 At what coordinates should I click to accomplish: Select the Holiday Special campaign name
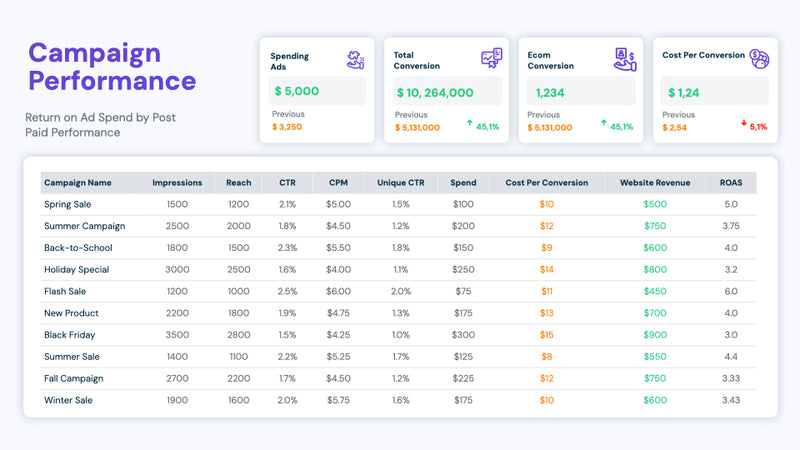(x=77, y=269)
